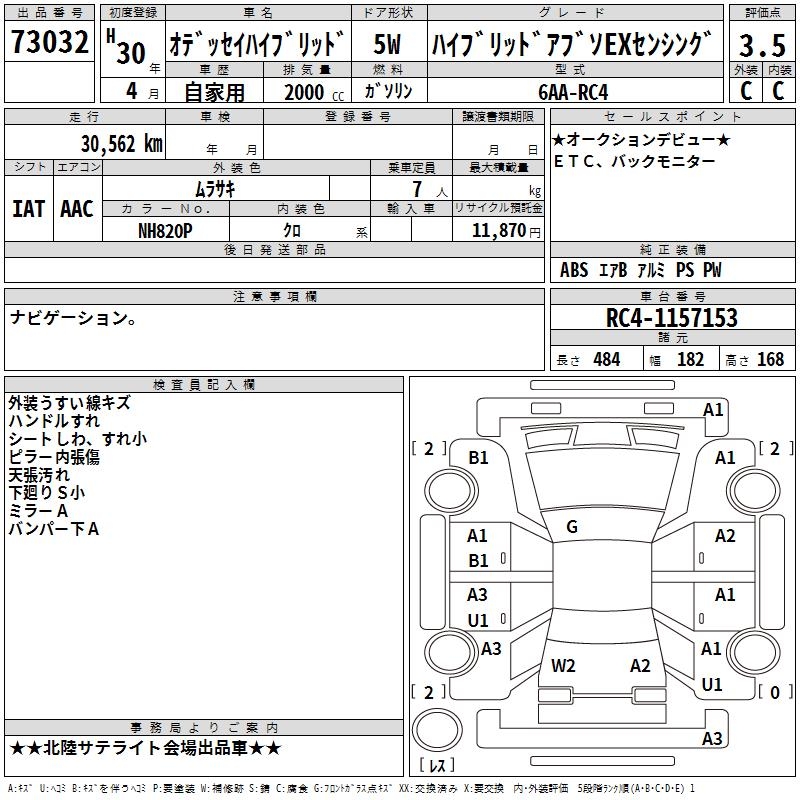Select the exterior color ムラサキ
The width and height of the screenshot is (800, 800).
(x=215, y=189)
